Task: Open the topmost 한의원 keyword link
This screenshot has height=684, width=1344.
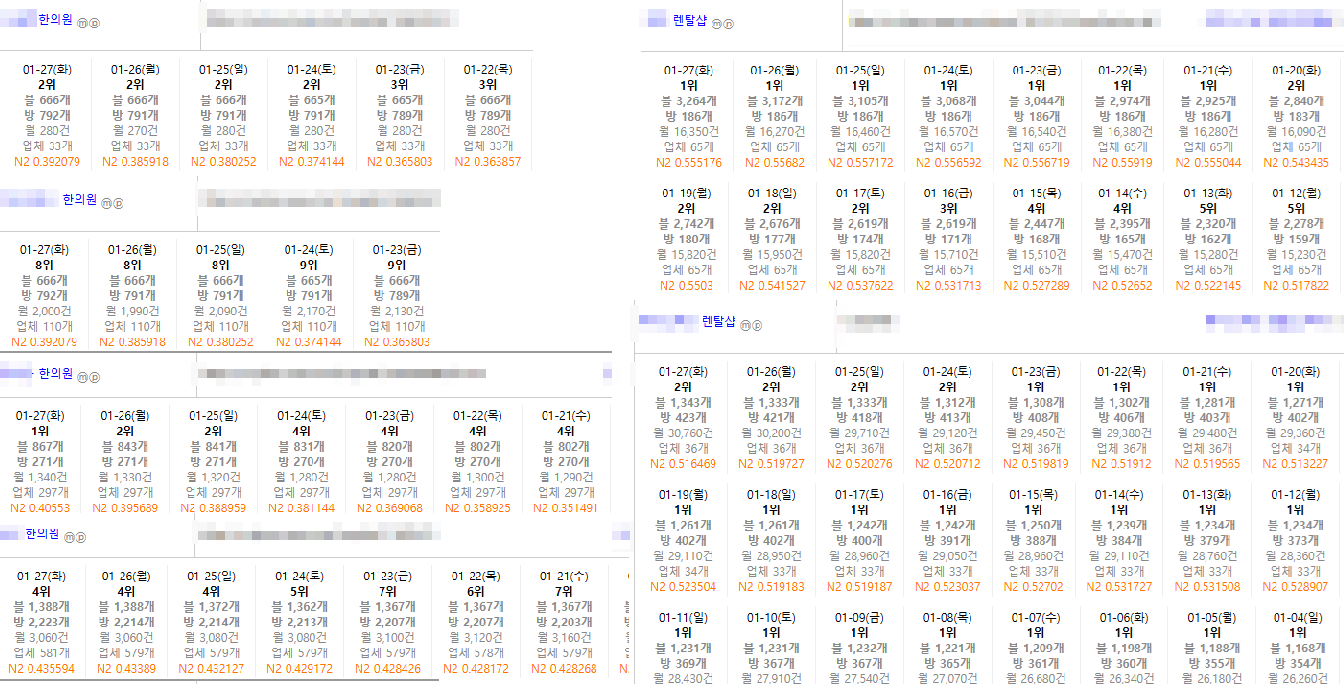Action: [x=54, y=20]
